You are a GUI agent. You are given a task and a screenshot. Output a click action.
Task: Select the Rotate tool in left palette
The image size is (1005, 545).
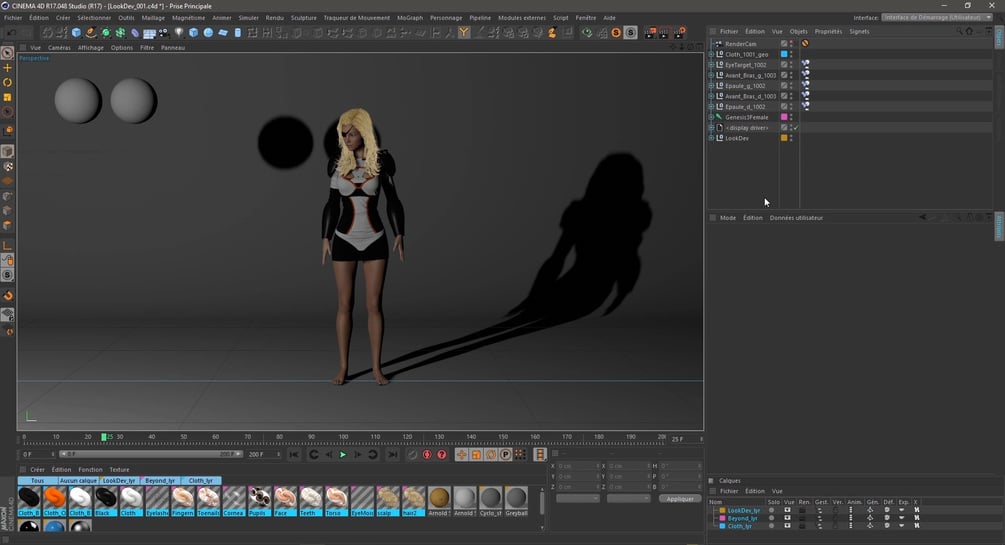pyautogui.click(x=8, y=83)
